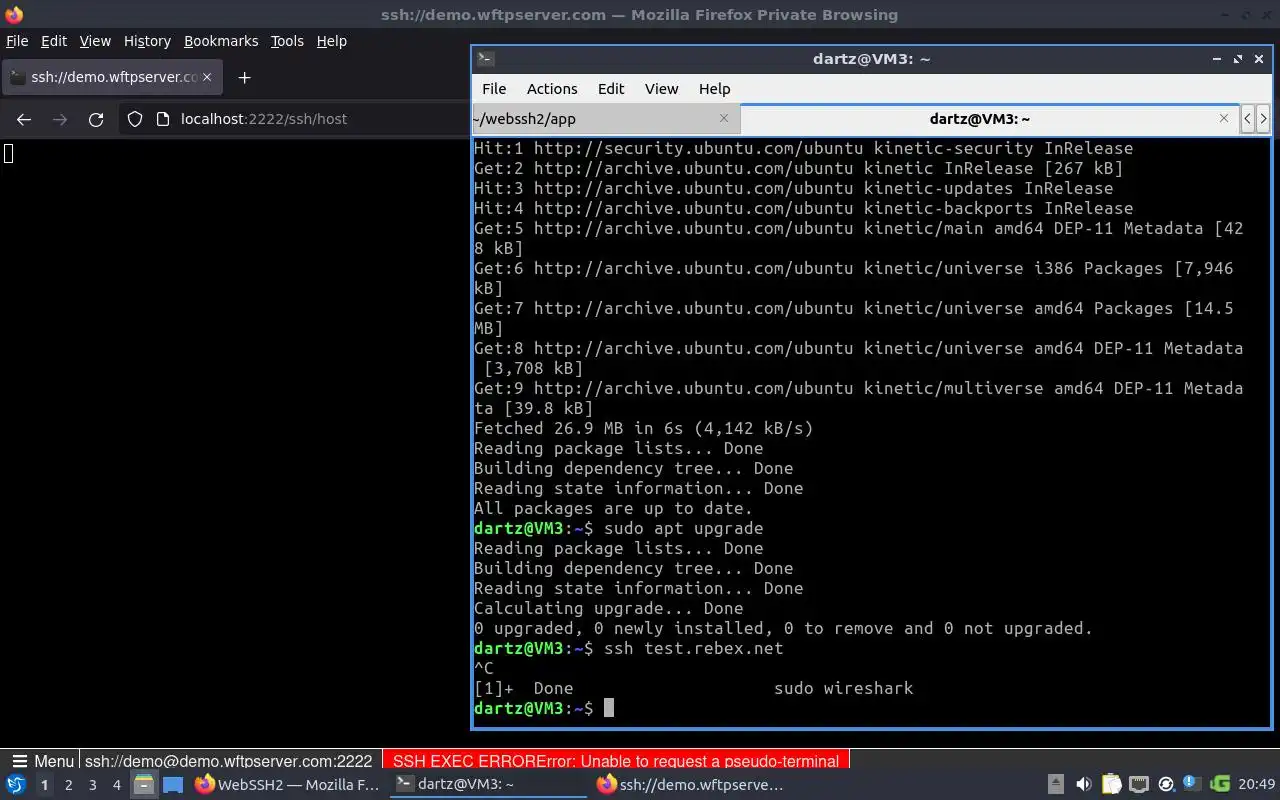Click the page info icon in the URL bar
The image size is (1280, 800).
coord(163,119)
